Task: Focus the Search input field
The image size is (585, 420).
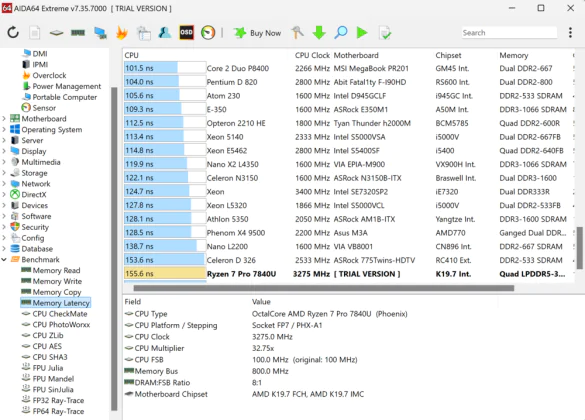Action: (x=509, y=33)
